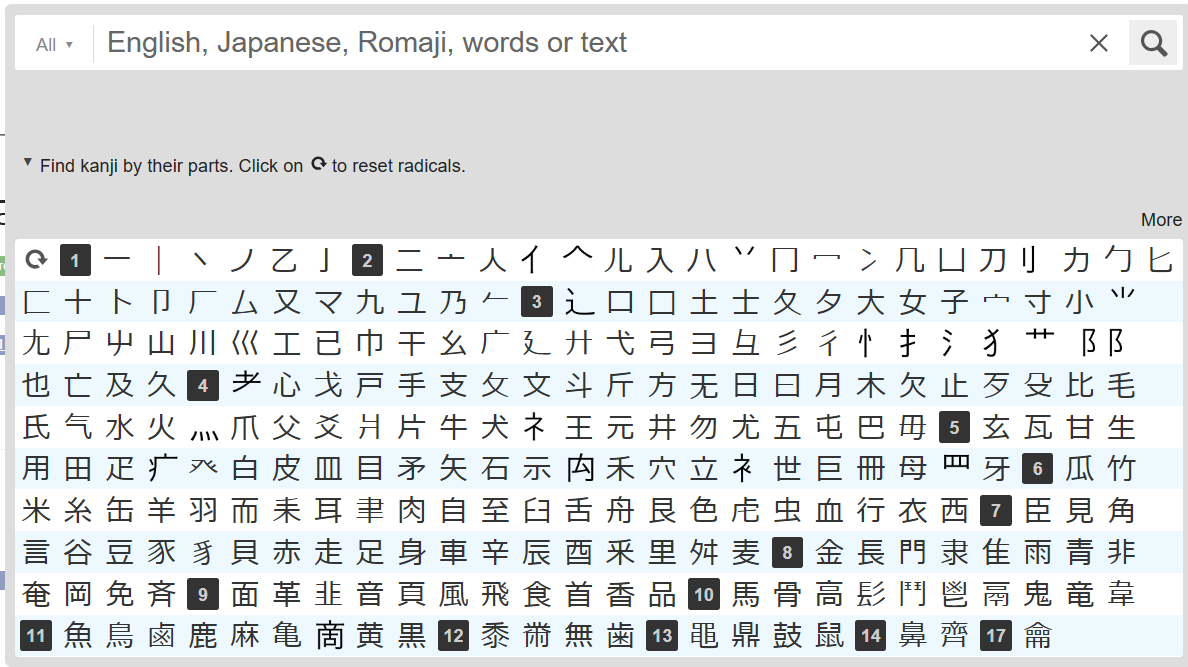
Task: Select the 牛 cow radical
Action: pyautogui.click(x=454, y=427)
